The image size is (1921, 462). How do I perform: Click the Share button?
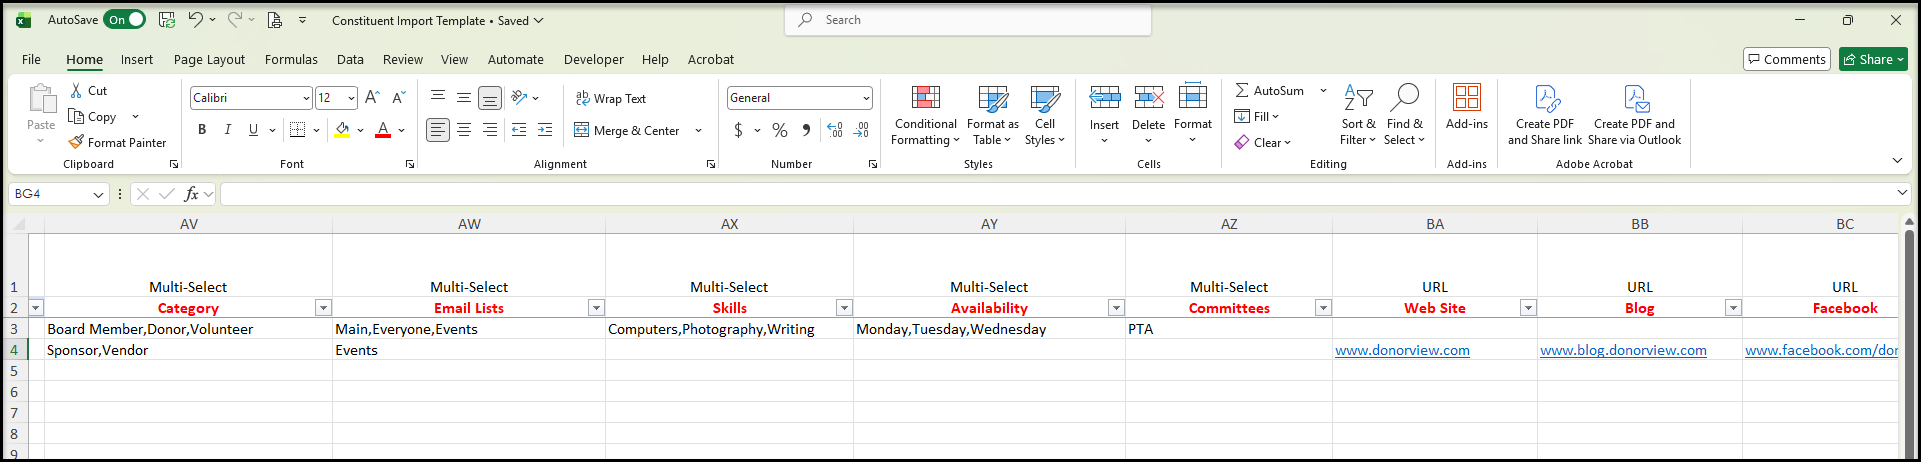(x=1874, y=59)
